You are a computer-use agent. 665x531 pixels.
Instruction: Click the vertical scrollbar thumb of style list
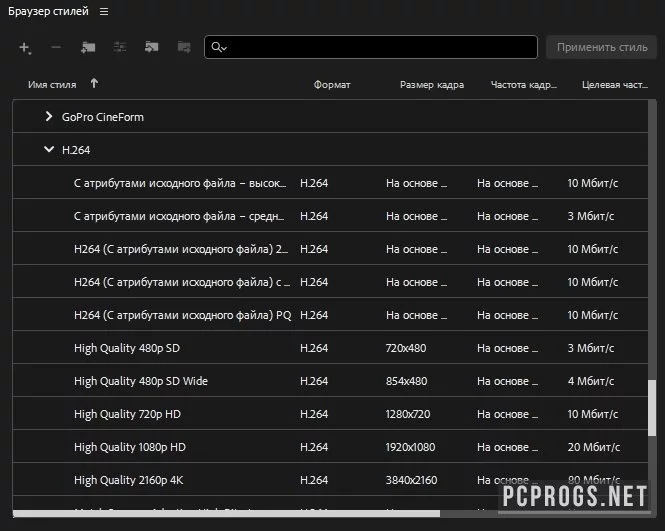[x=652, y=408]
